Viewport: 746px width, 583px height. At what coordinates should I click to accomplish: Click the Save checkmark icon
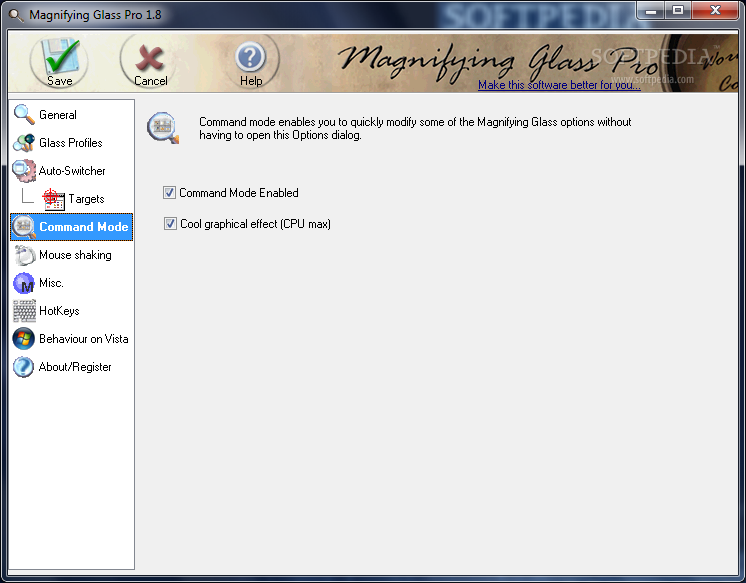tap(60, 56)
